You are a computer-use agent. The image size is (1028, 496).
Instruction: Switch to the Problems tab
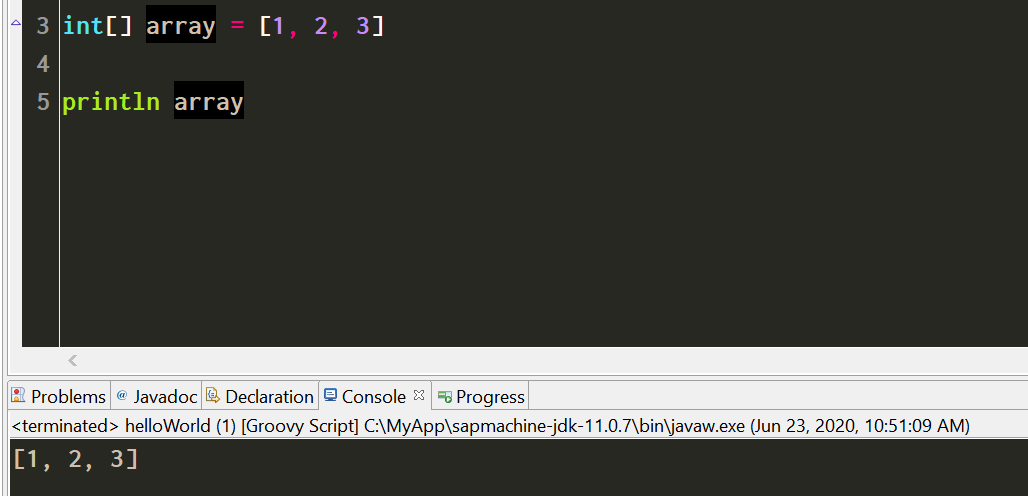(59, 396)
